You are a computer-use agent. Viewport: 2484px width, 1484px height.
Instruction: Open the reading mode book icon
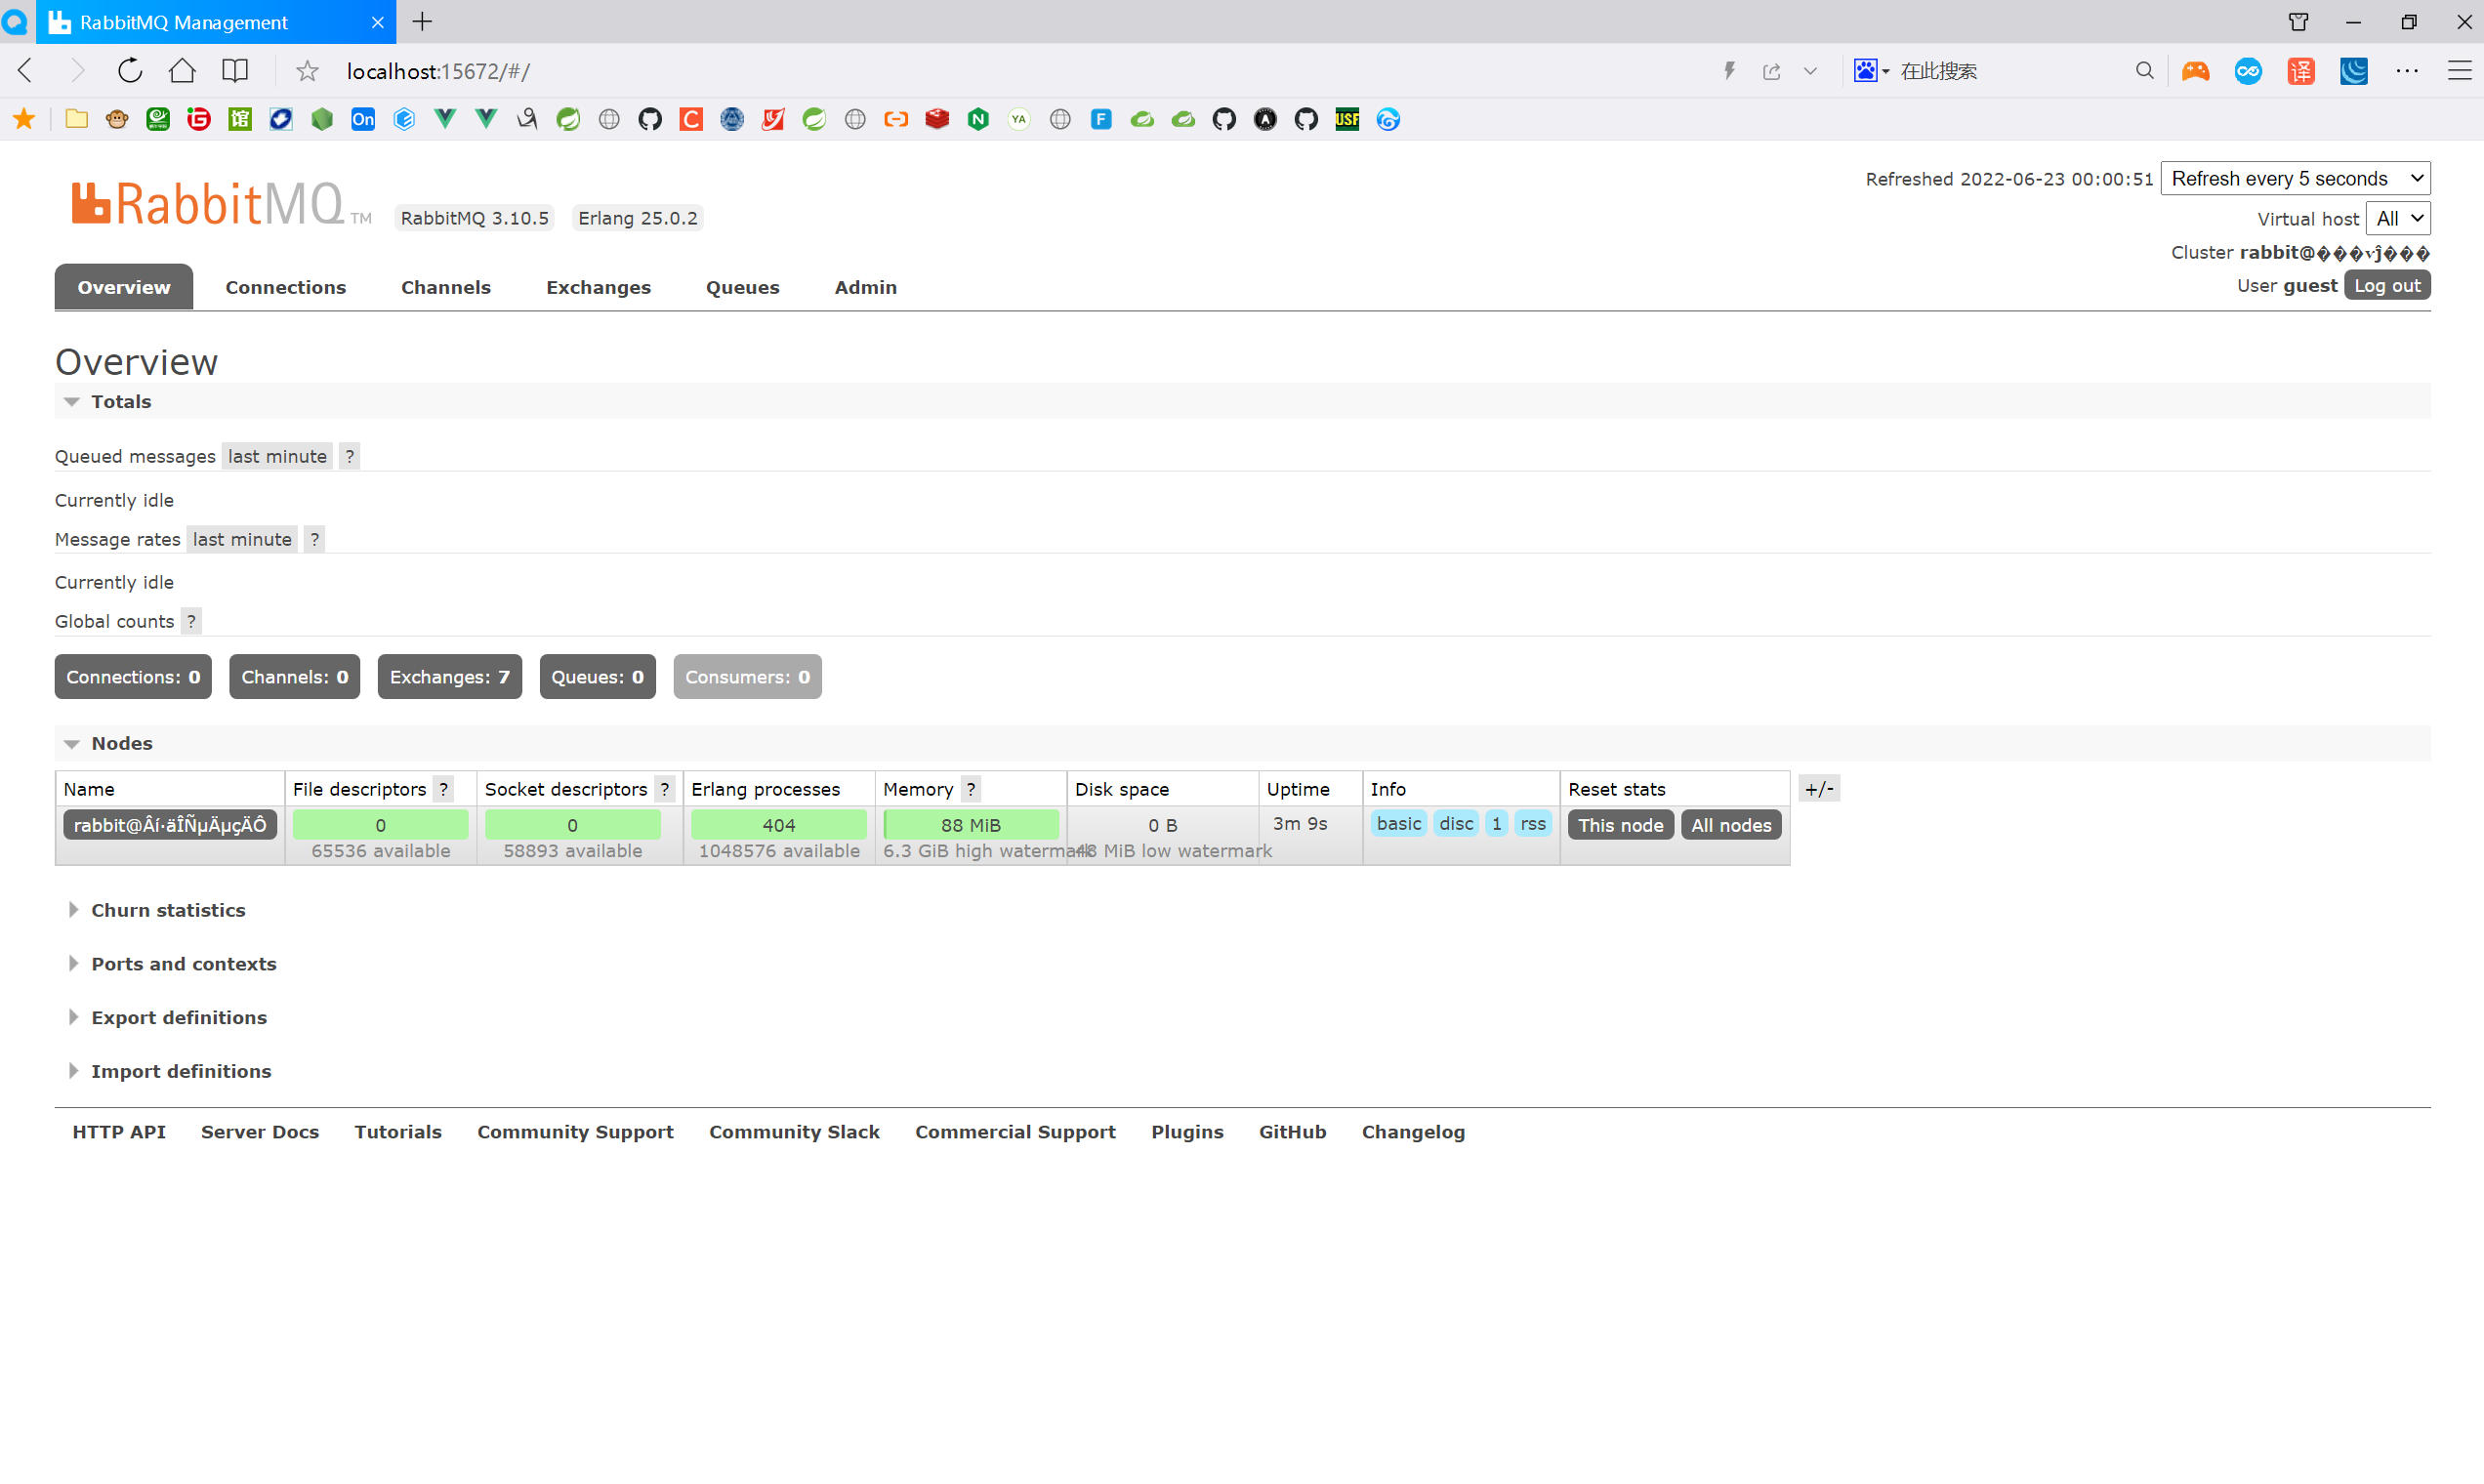[235, 71]
